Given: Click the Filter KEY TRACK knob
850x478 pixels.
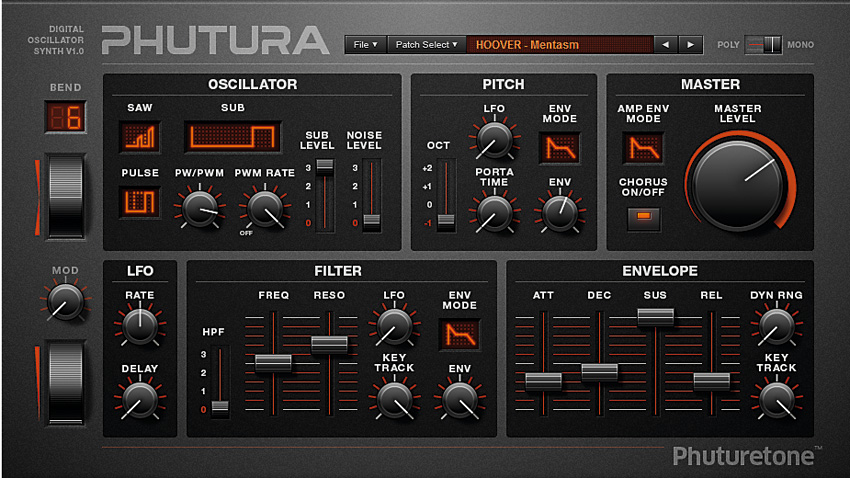Looking at the screenshot, I should (394, 400).
